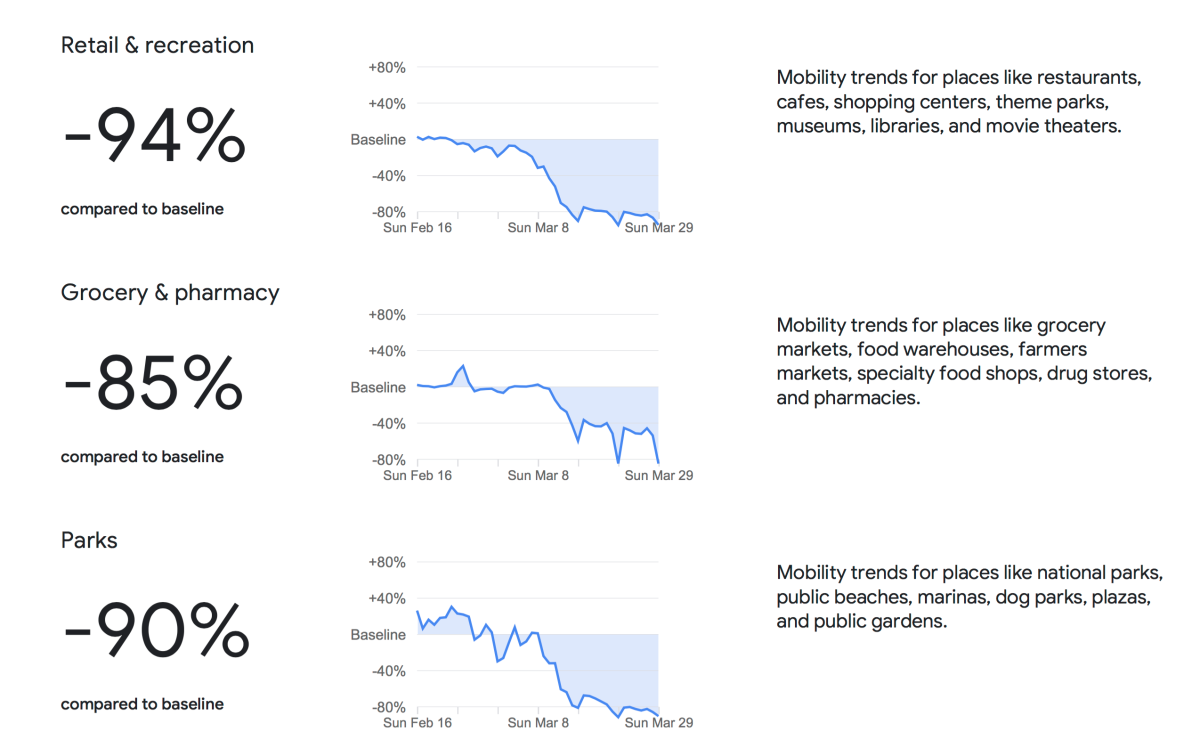Viewport: 1200px width, 748px height.
Task: Click the Sun Mar 8 label on retail chart
Action: (538, 227)
